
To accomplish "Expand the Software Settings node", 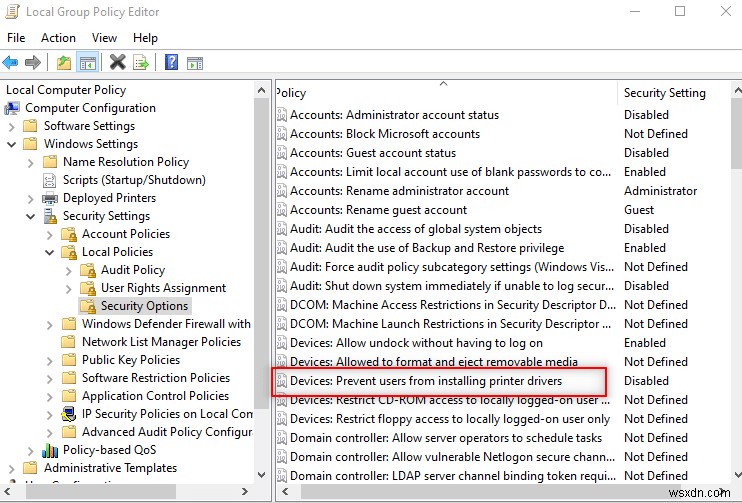I will (x=12, y=126).
